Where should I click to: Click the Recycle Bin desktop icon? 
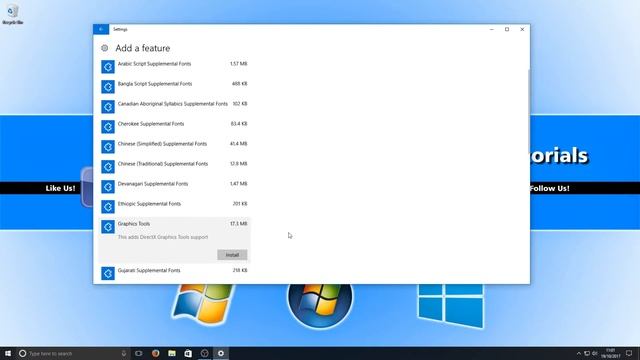(12, 14)
